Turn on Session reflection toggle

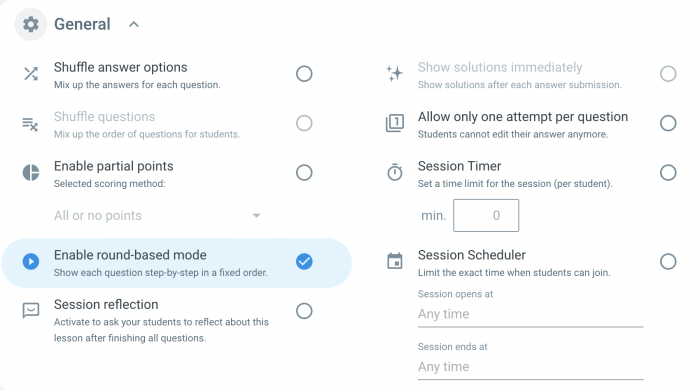(304, 311)
